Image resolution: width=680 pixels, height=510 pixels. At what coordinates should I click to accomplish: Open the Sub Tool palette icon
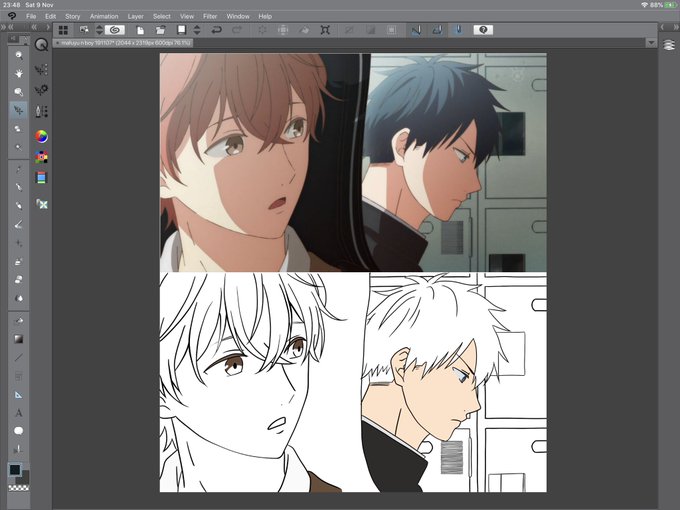click(41, 69)
